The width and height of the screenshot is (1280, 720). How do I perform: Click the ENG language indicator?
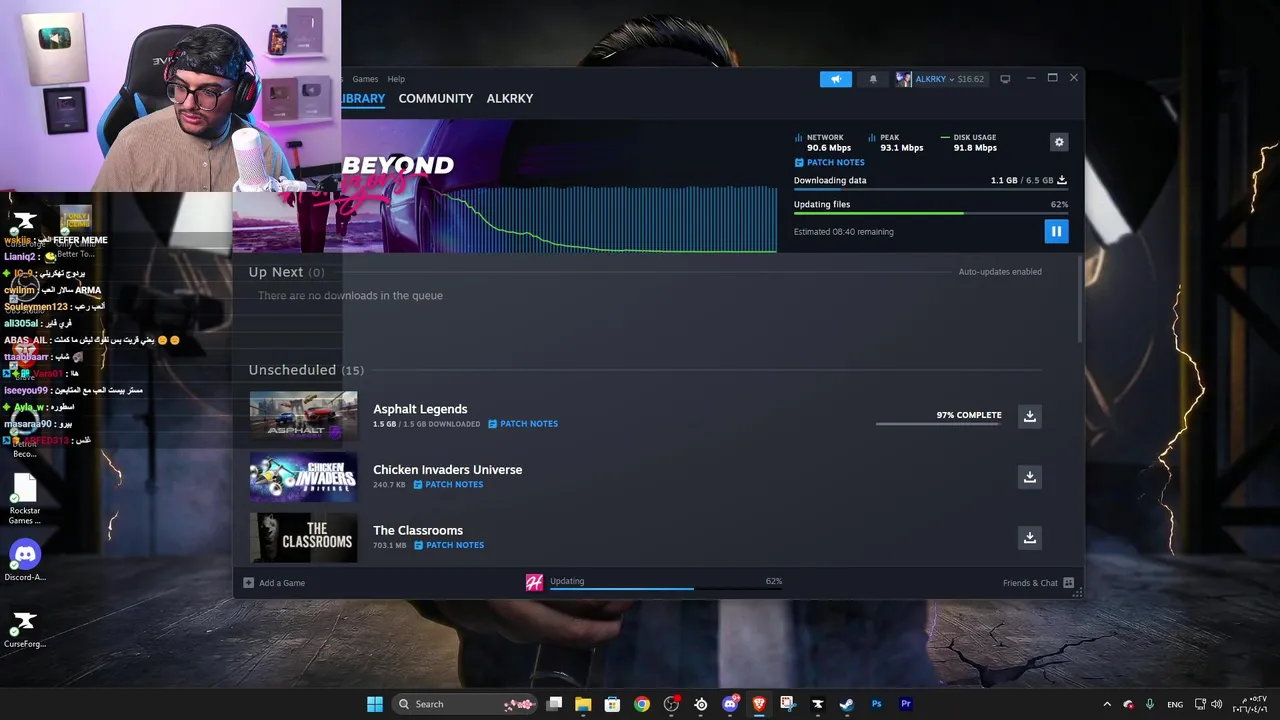pyautogui.click(x=1175, y=704)
